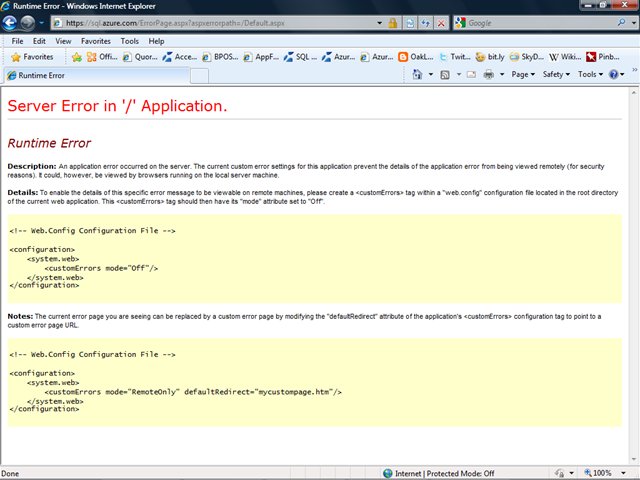640x480 pixels.
Task: Click the Favorites button
Action: [x=31, y=57]
